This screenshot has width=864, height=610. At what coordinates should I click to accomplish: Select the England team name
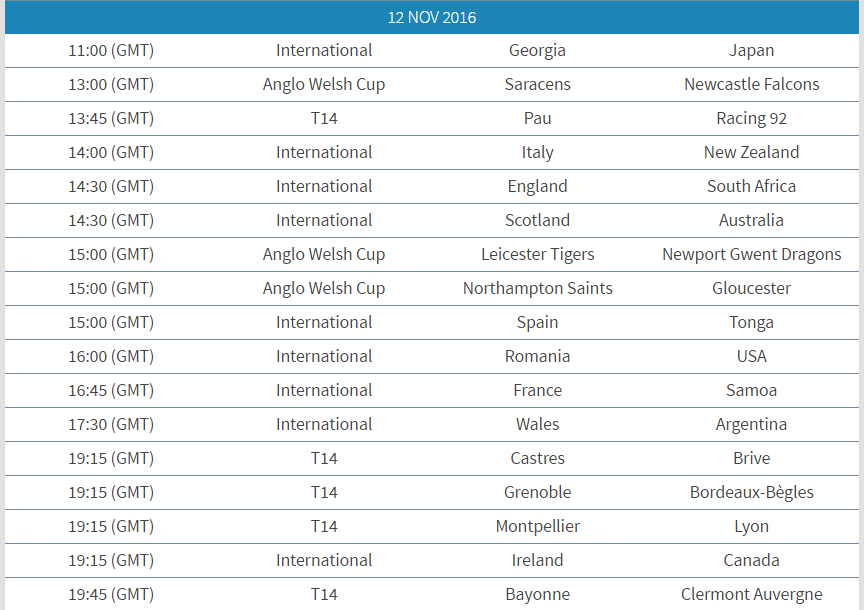pyautogui.click(x=537, y=186)
